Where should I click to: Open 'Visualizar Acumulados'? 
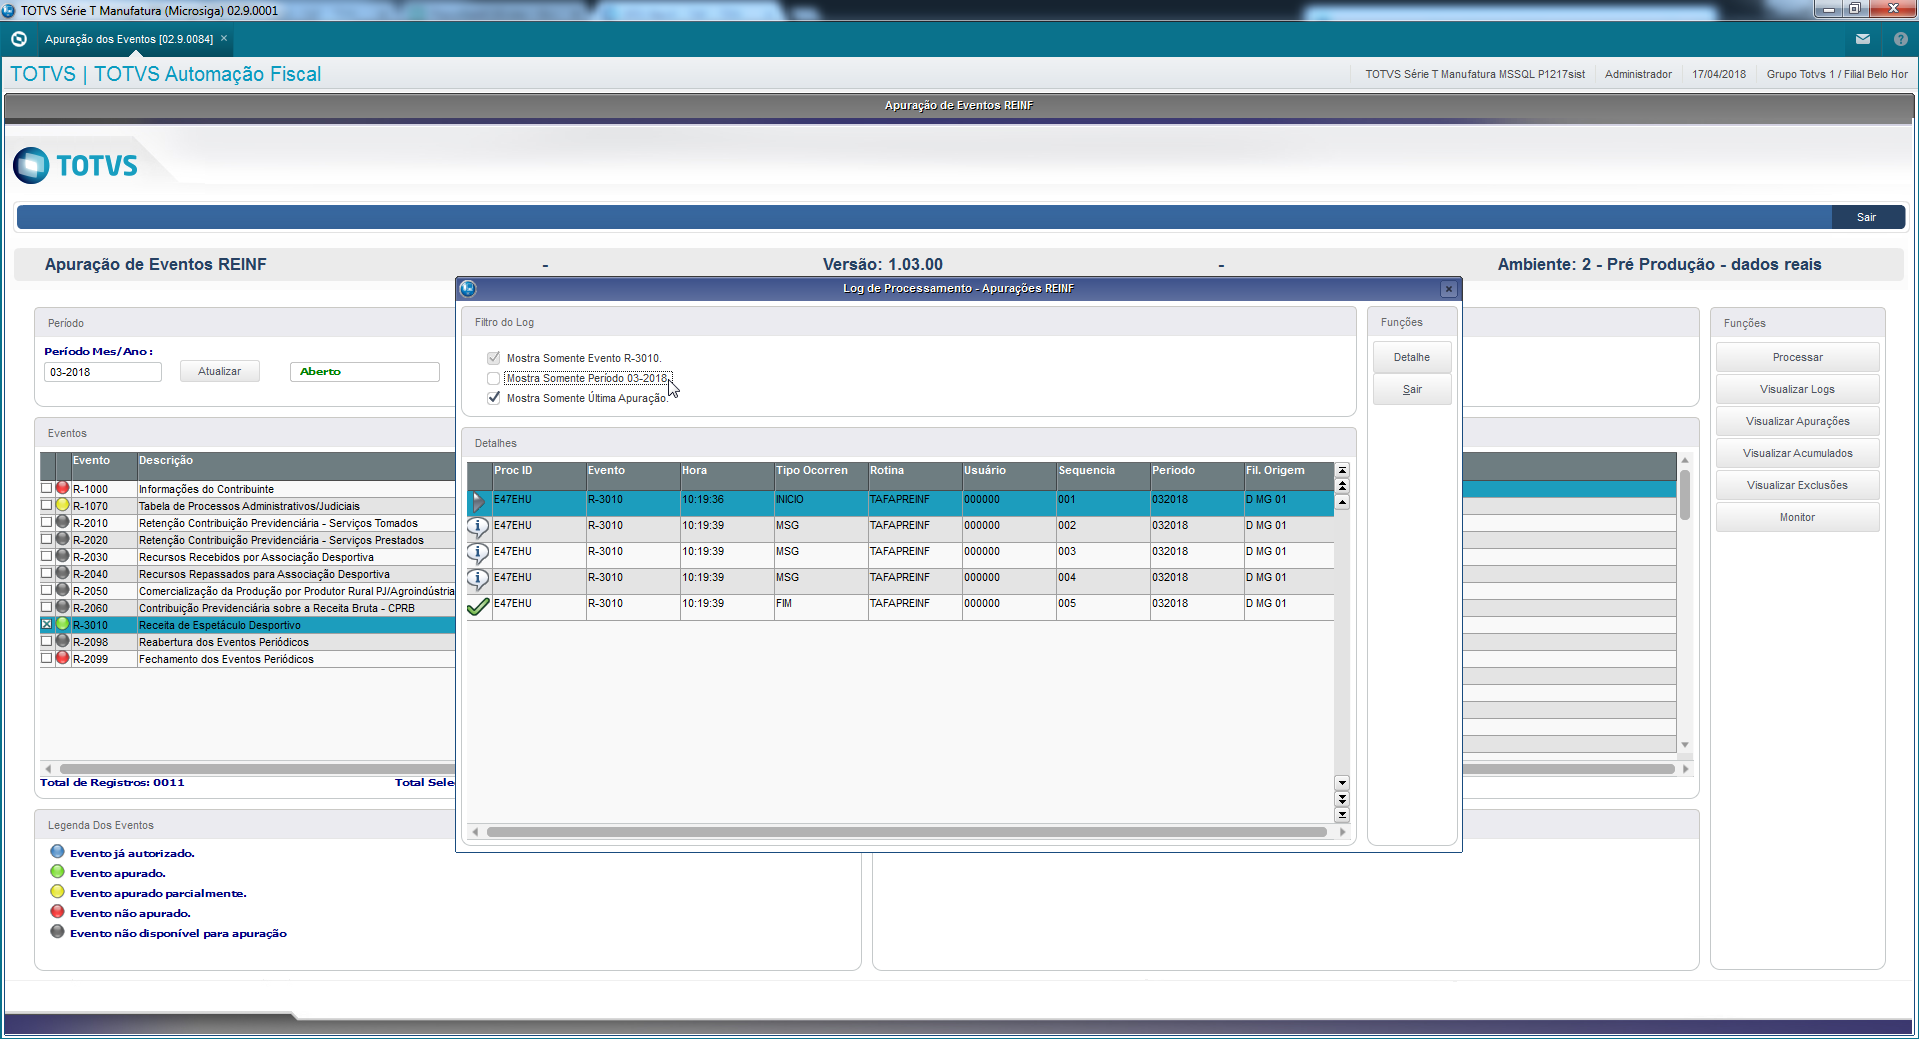(x=1797, y=454)
